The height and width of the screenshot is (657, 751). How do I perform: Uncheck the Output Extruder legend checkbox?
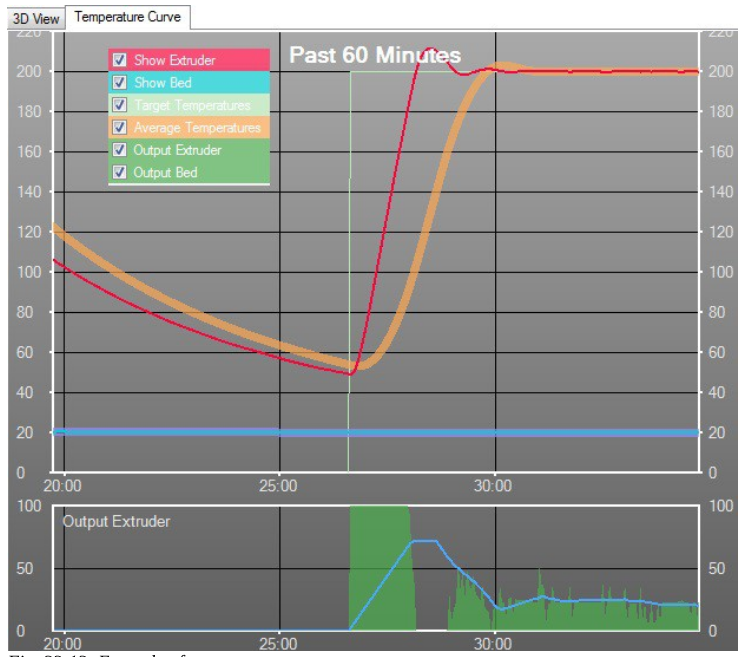point(120,150)
